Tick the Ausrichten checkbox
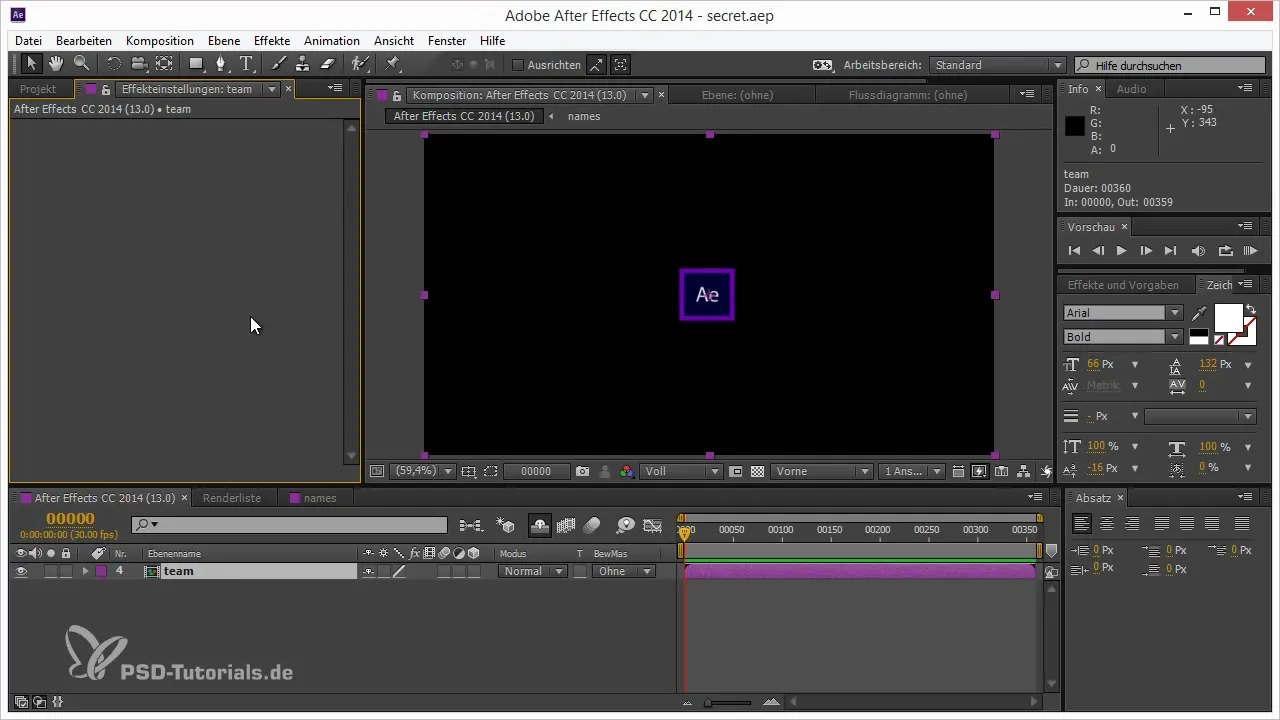Screen dimensions: 1280x720 pyautogui.click(x=518, y=65)
